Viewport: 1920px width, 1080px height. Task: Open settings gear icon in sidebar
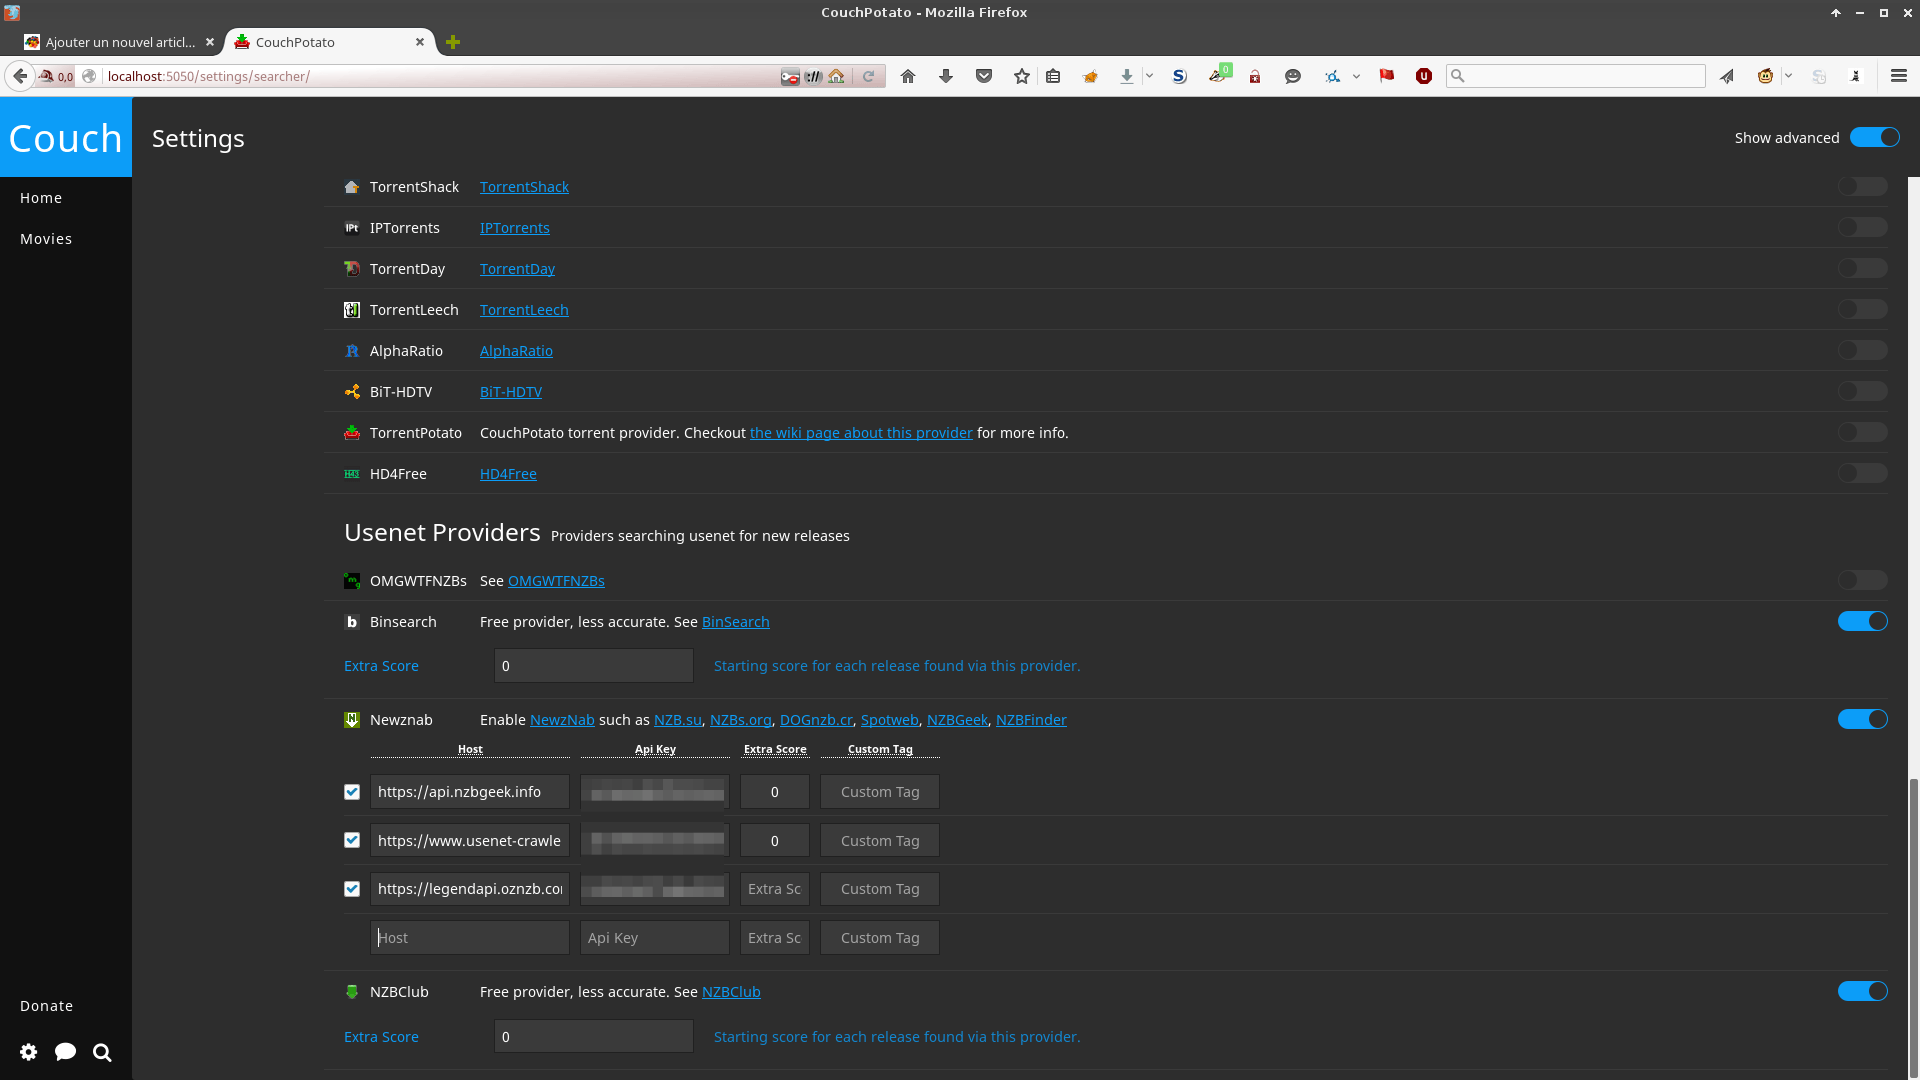tap(29, 1052)
